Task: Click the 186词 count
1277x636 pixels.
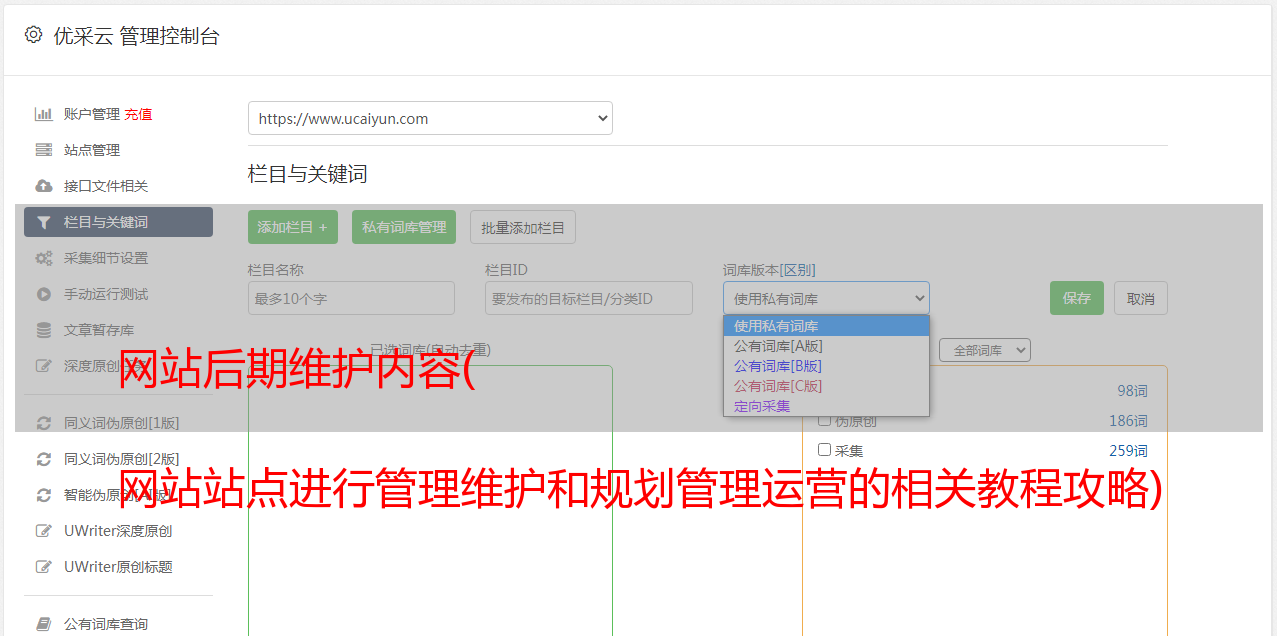Action: point(1128,421)
